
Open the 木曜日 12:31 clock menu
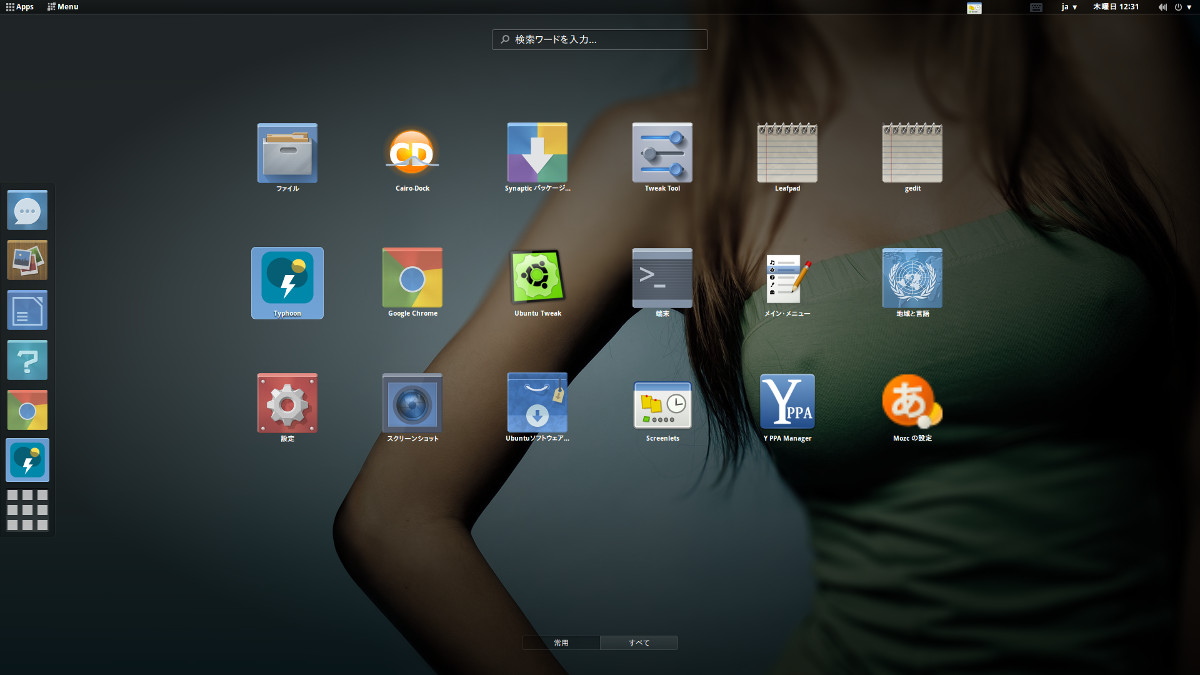pos(1116,7)
